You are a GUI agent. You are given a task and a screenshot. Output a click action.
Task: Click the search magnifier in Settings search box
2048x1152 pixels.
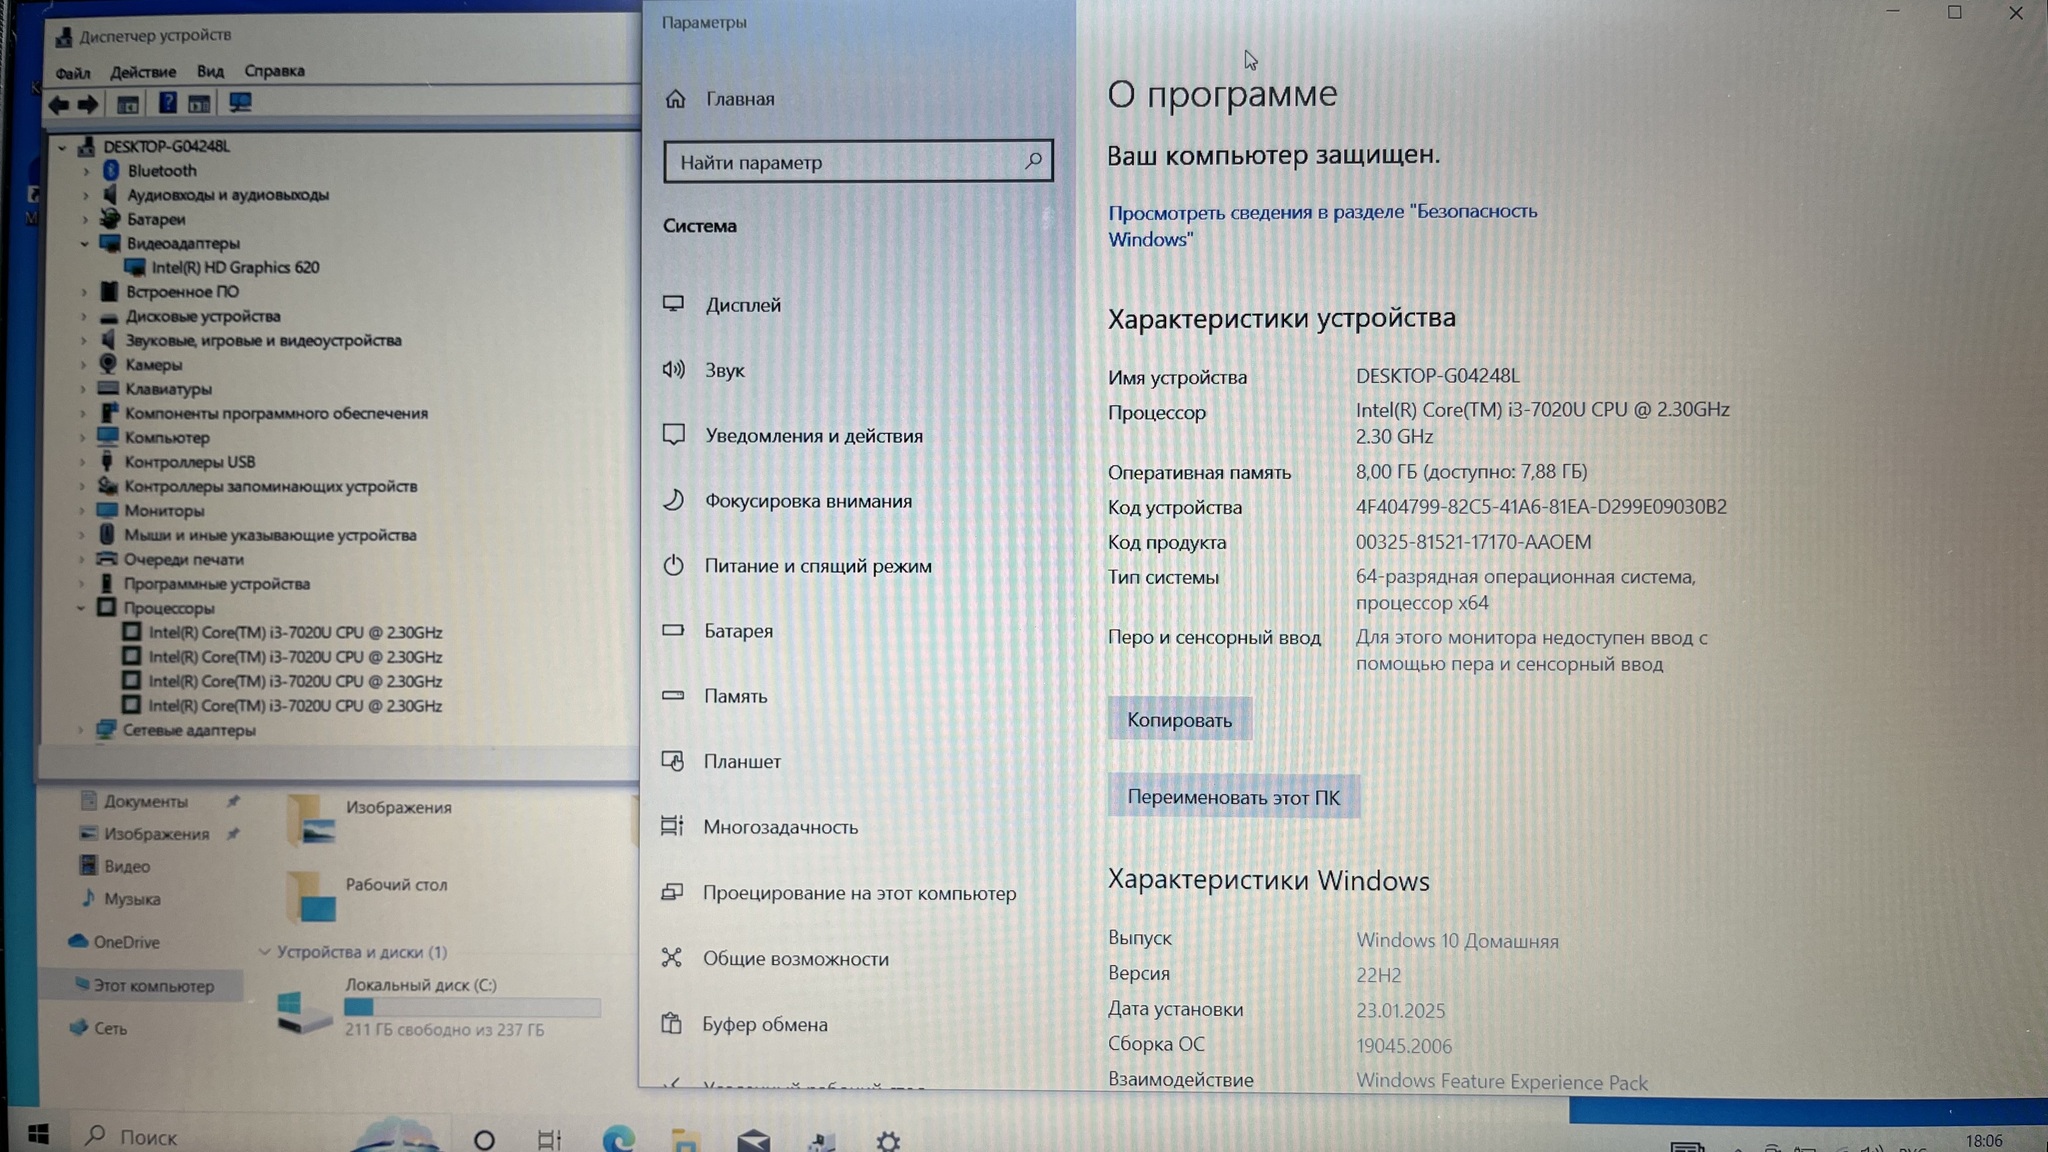(x=1033, y=161)
